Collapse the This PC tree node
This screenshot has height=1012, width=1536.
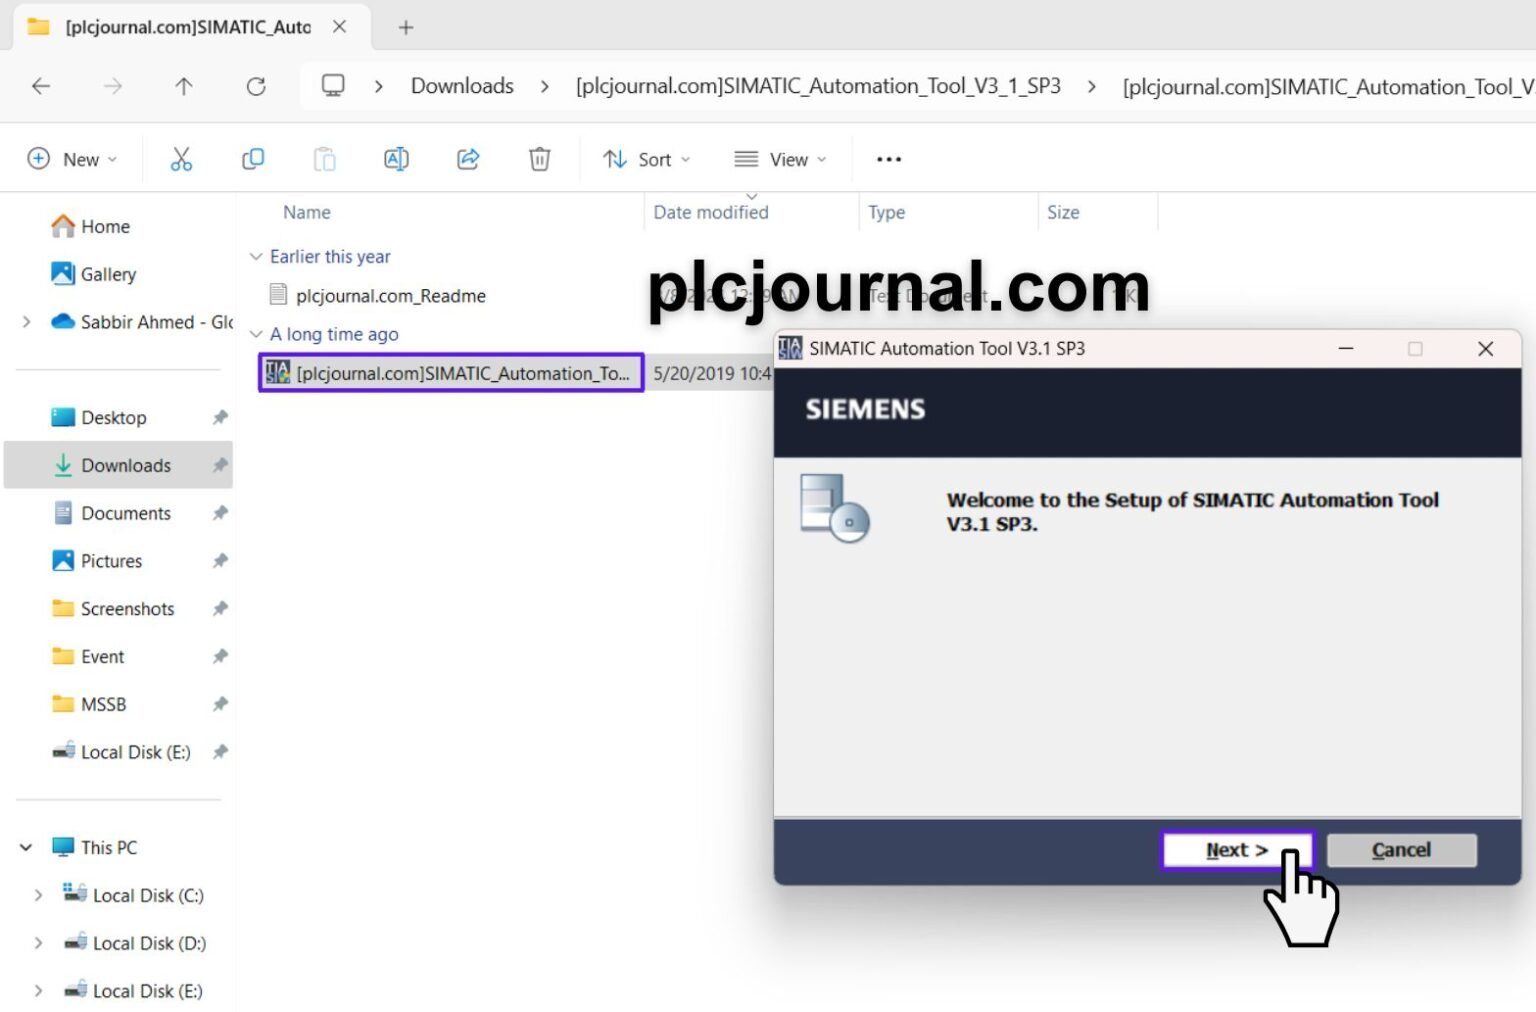26,847
